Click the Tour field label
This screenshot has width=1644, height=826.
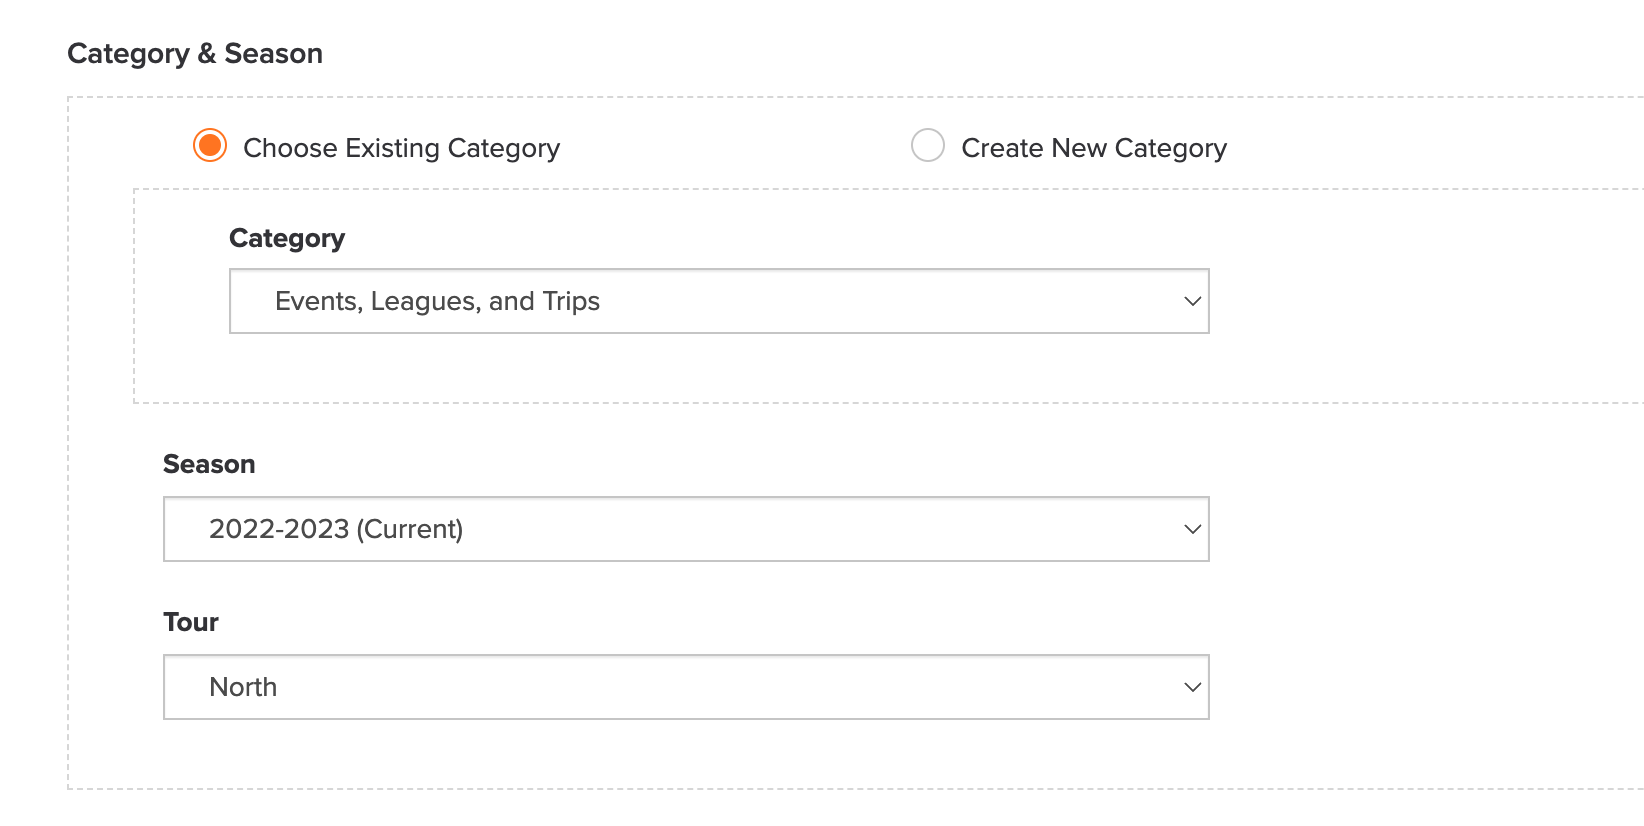[x=190, y=622]
